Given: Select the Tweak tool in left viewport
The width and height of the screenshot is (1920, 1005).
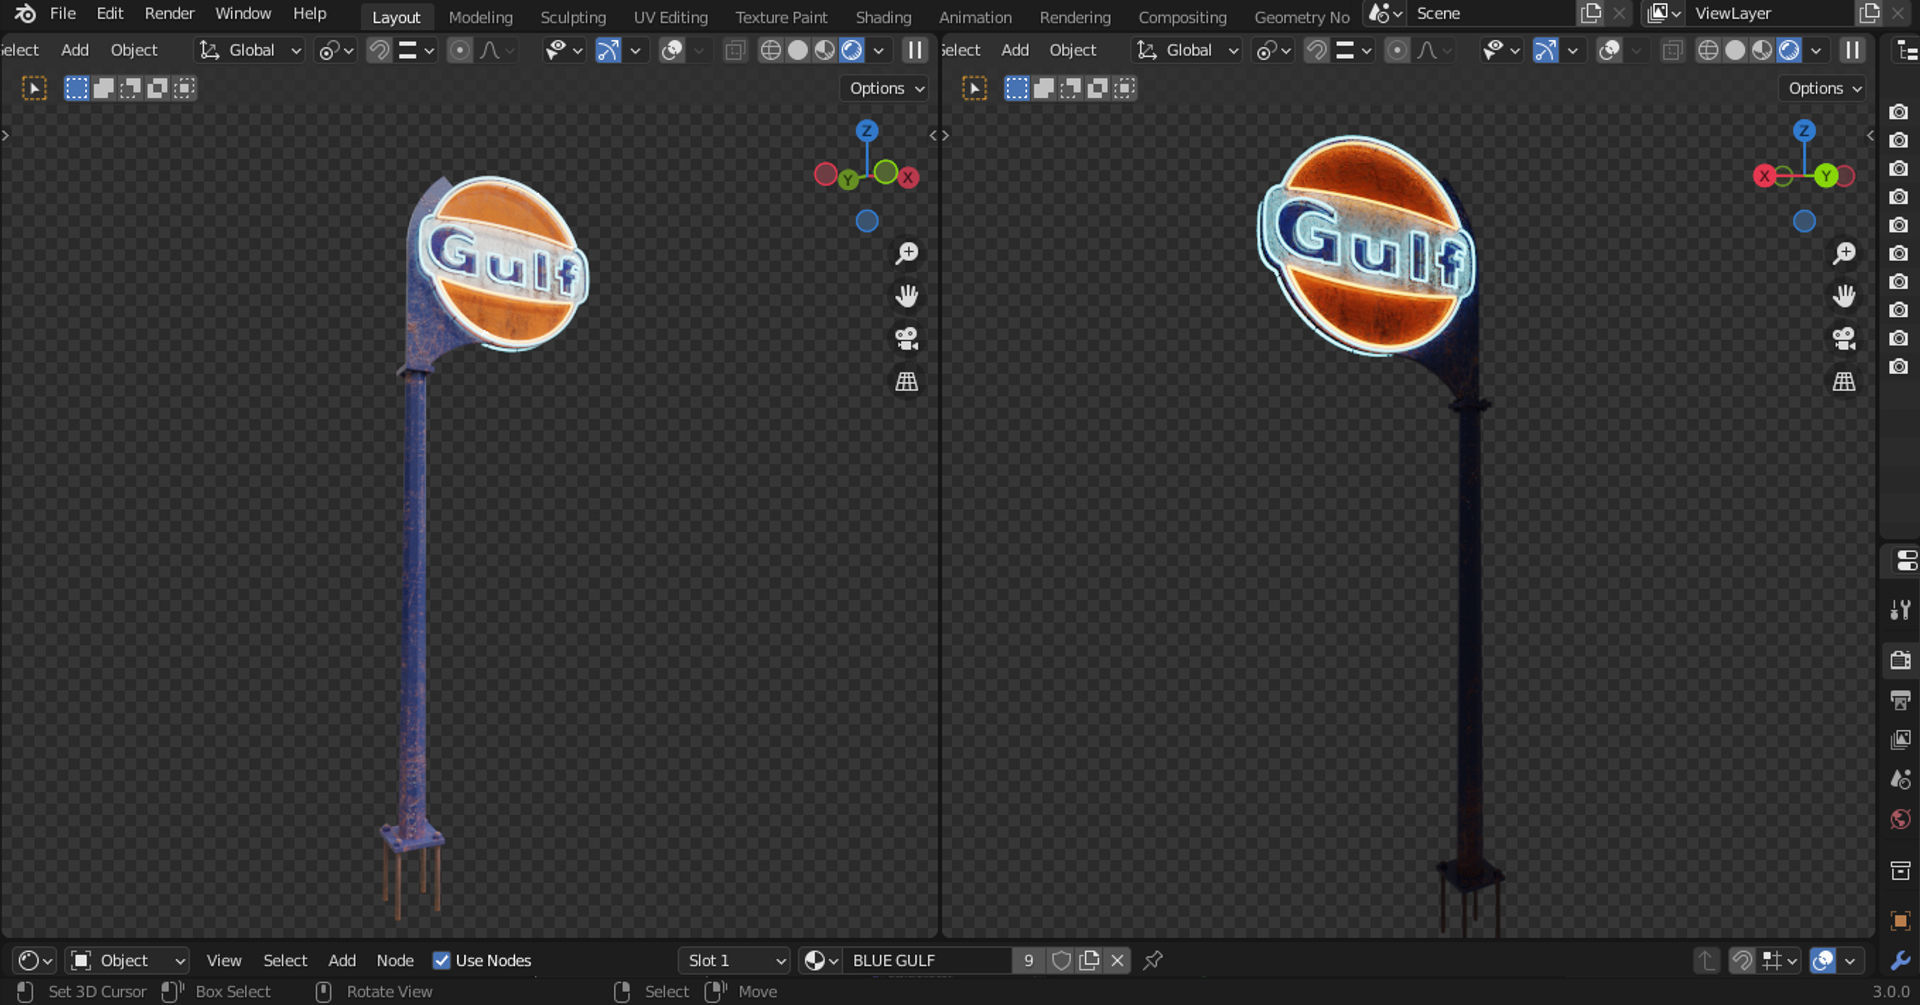Looking at the screenshot, I should [34, 88].
